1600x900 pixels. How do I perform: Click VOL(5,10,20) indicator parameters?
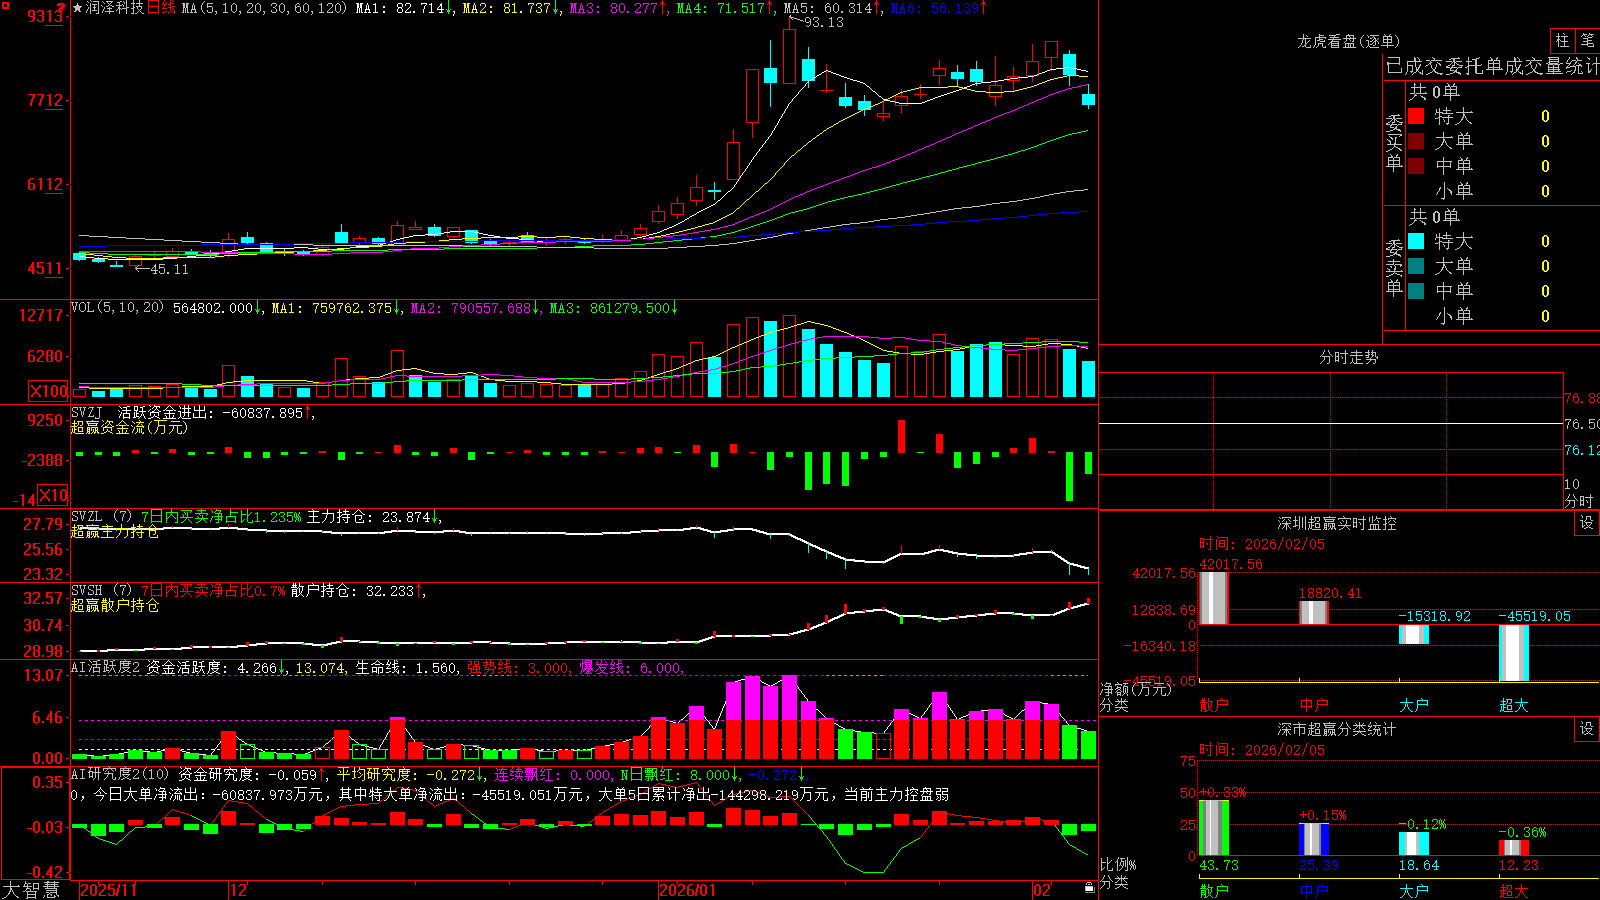[117, 307]
